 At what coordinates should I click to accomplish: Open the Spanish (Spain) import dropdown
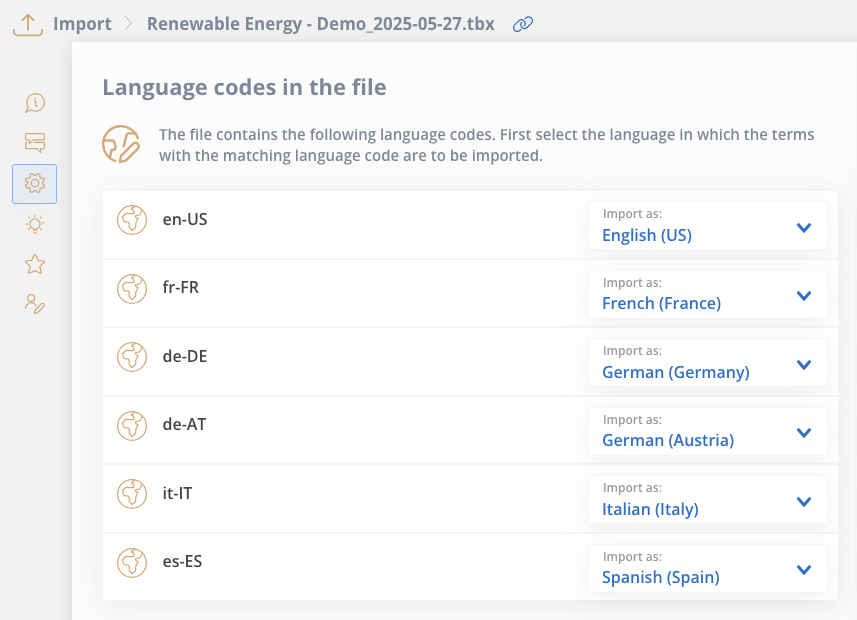[707, 568]
